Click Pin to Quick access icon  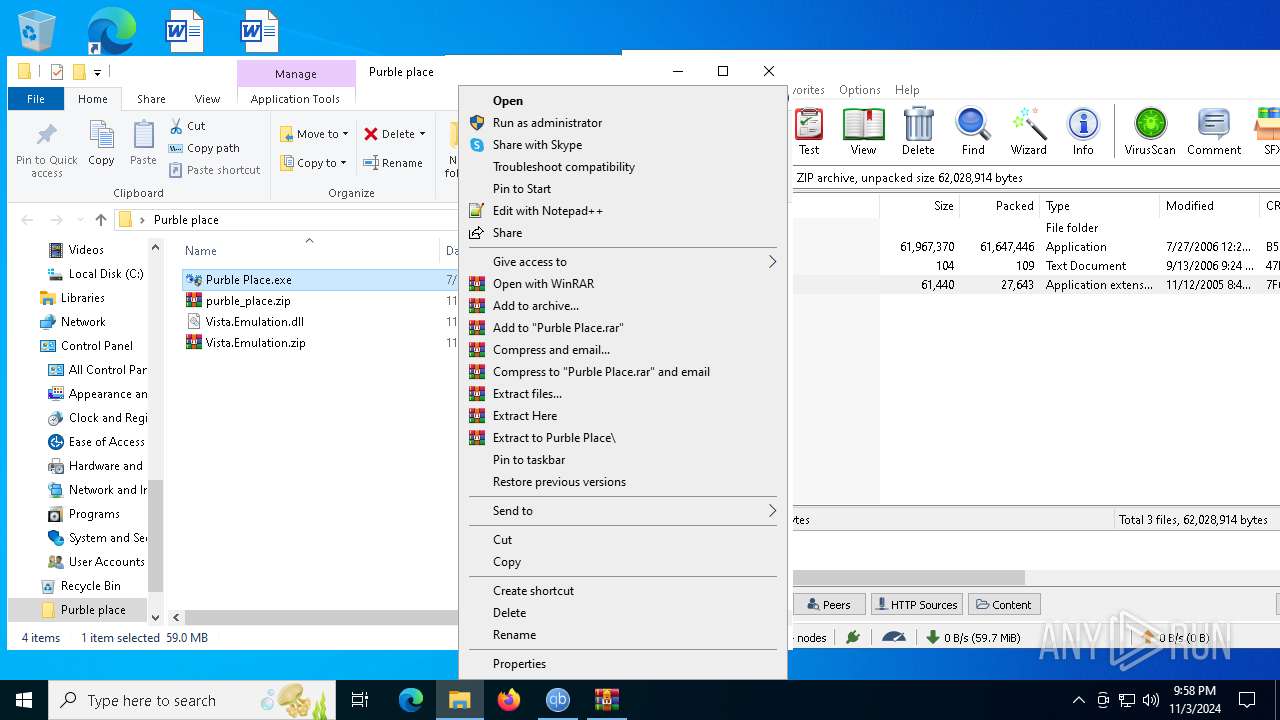pyautogui.click(x=46, y=151)
